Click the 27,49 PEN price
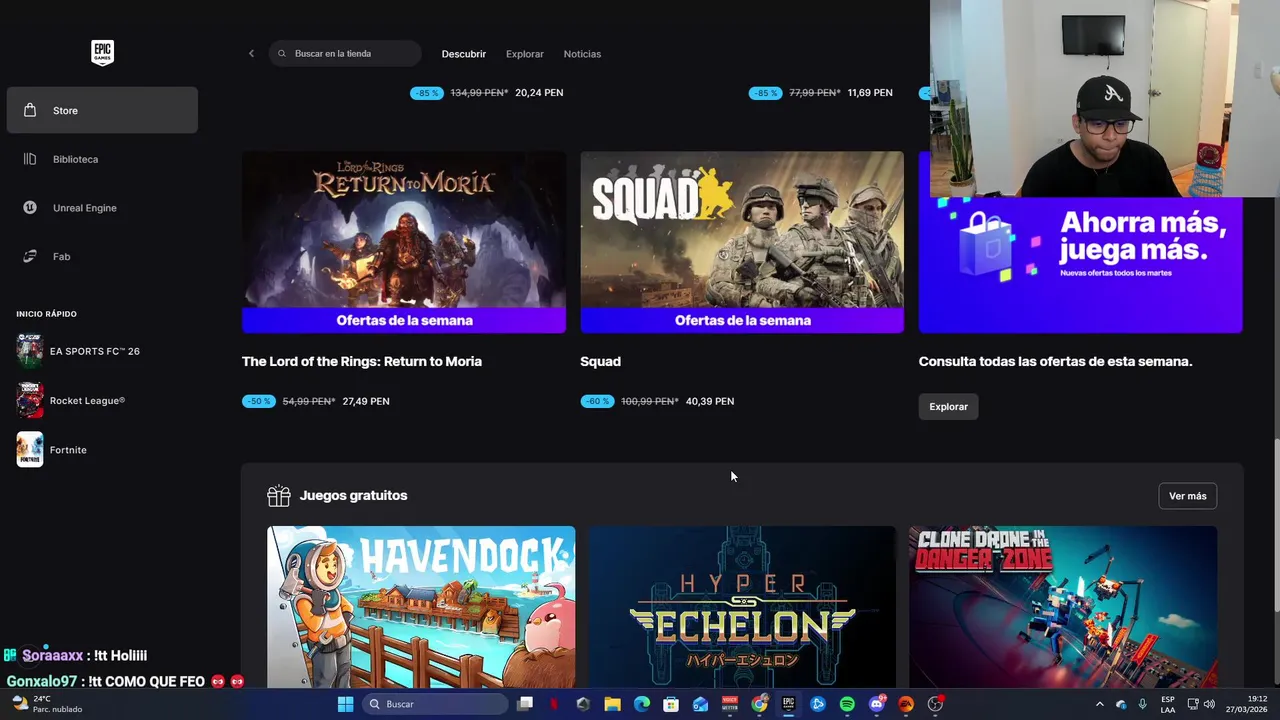 [x=366, y=401]
